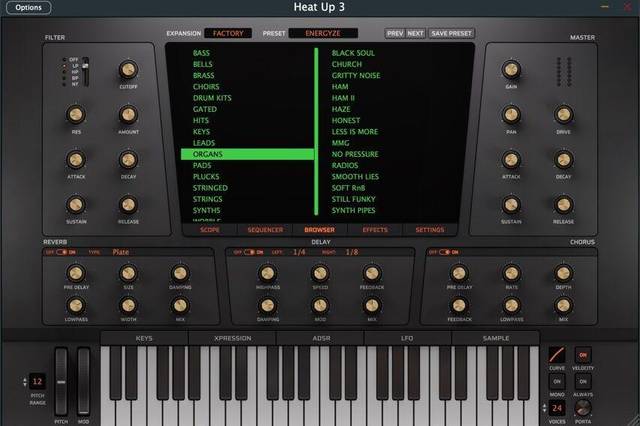
Task: Click the chorus Lowpass knob
Action: click(511, 305)
